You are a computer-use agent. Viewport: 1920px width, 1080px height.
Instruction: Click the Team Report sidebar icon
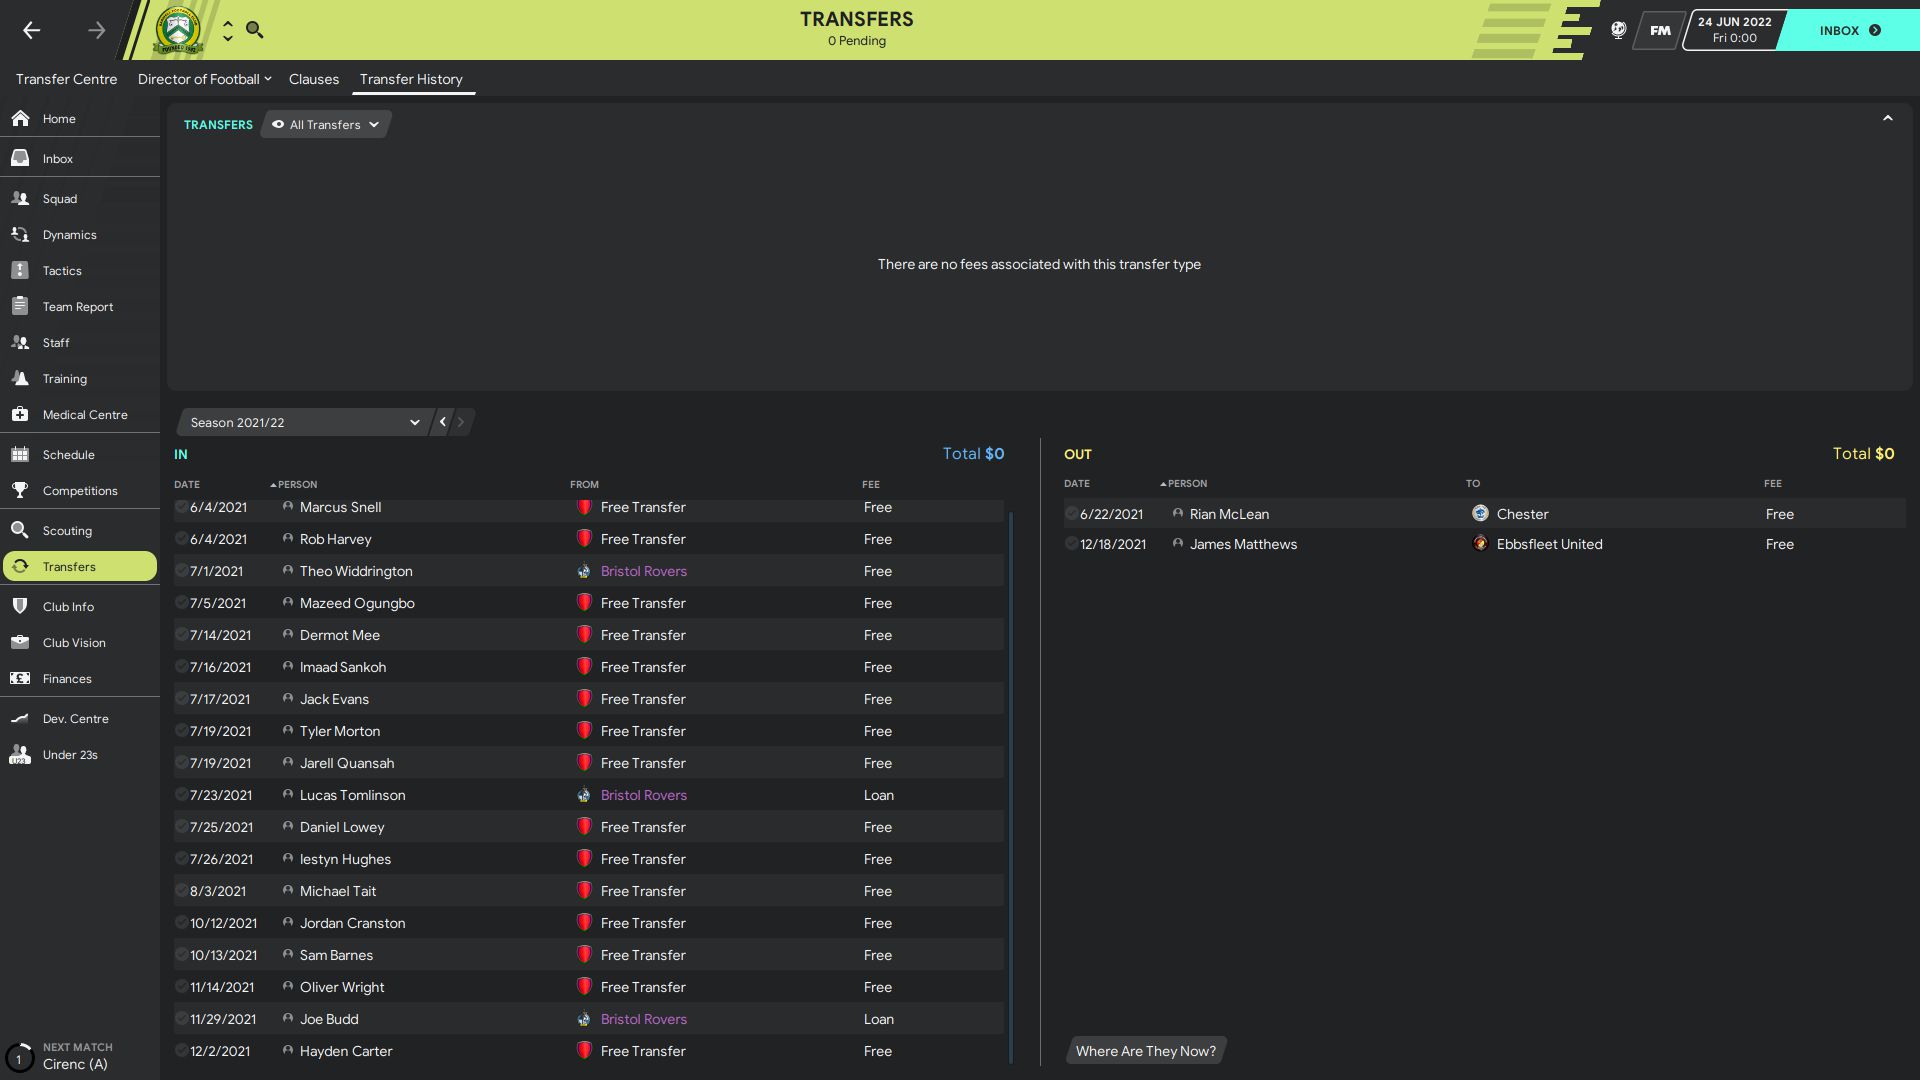tap(20, 306)
